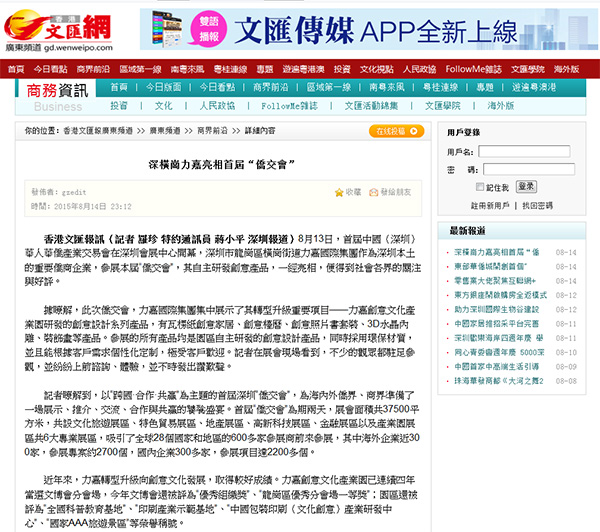
Task: Open the 註冊新用戶 link
Action: [x=490, y=206]
